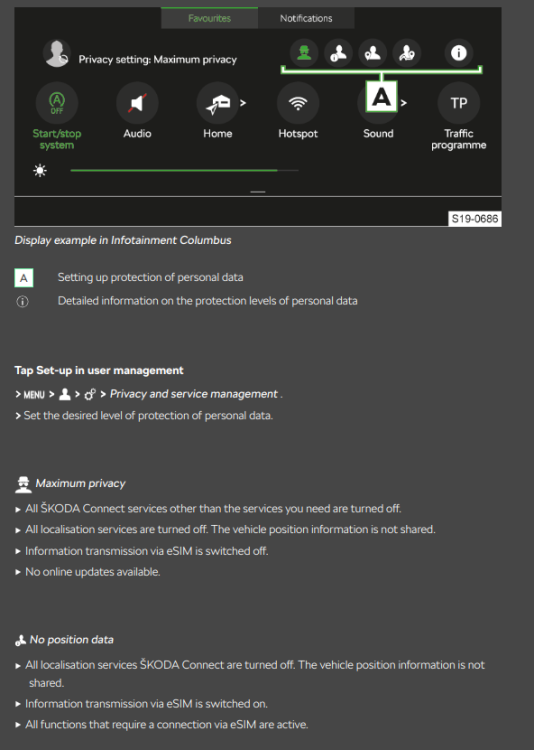This screenshot has height=750, width=534.
Task: Toggle the TP Traffic programme button
Action: coord(458,103)
